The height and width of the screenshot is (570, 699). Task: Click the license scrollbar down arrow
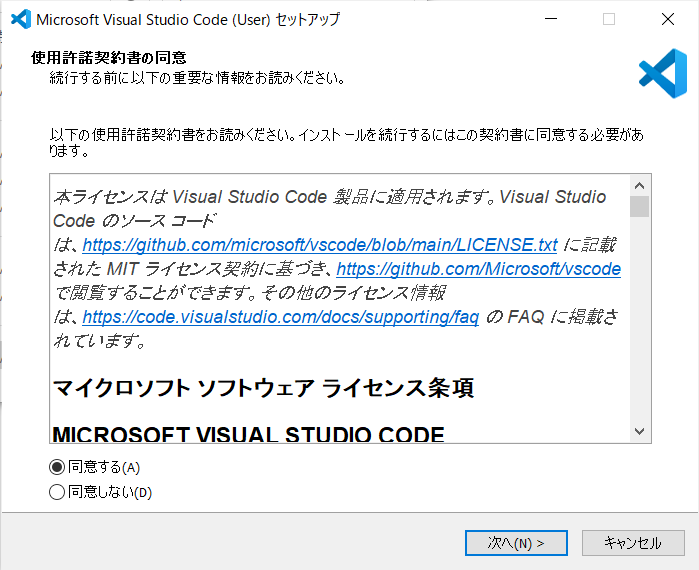640,431
